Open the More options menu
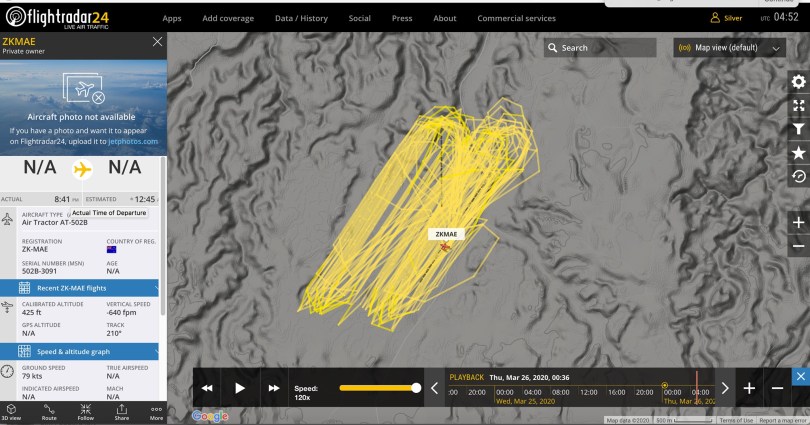 click(x=156, y=412)
